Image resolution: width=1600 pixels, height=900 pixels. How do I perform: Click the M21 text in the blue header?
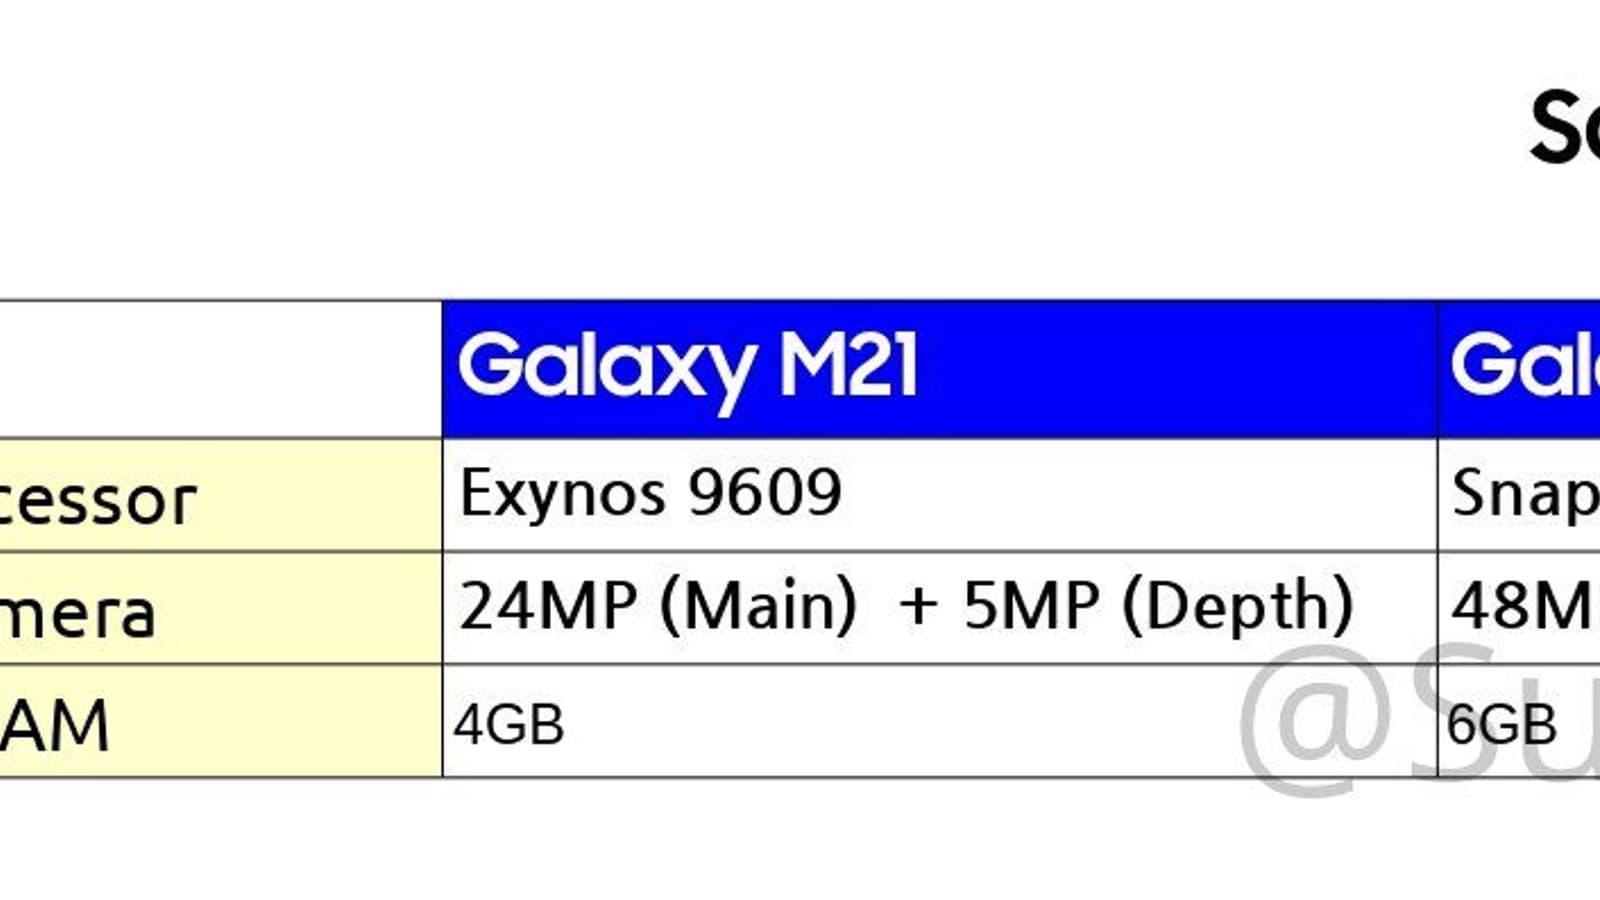pyautogui.click(x=848, y=366)
